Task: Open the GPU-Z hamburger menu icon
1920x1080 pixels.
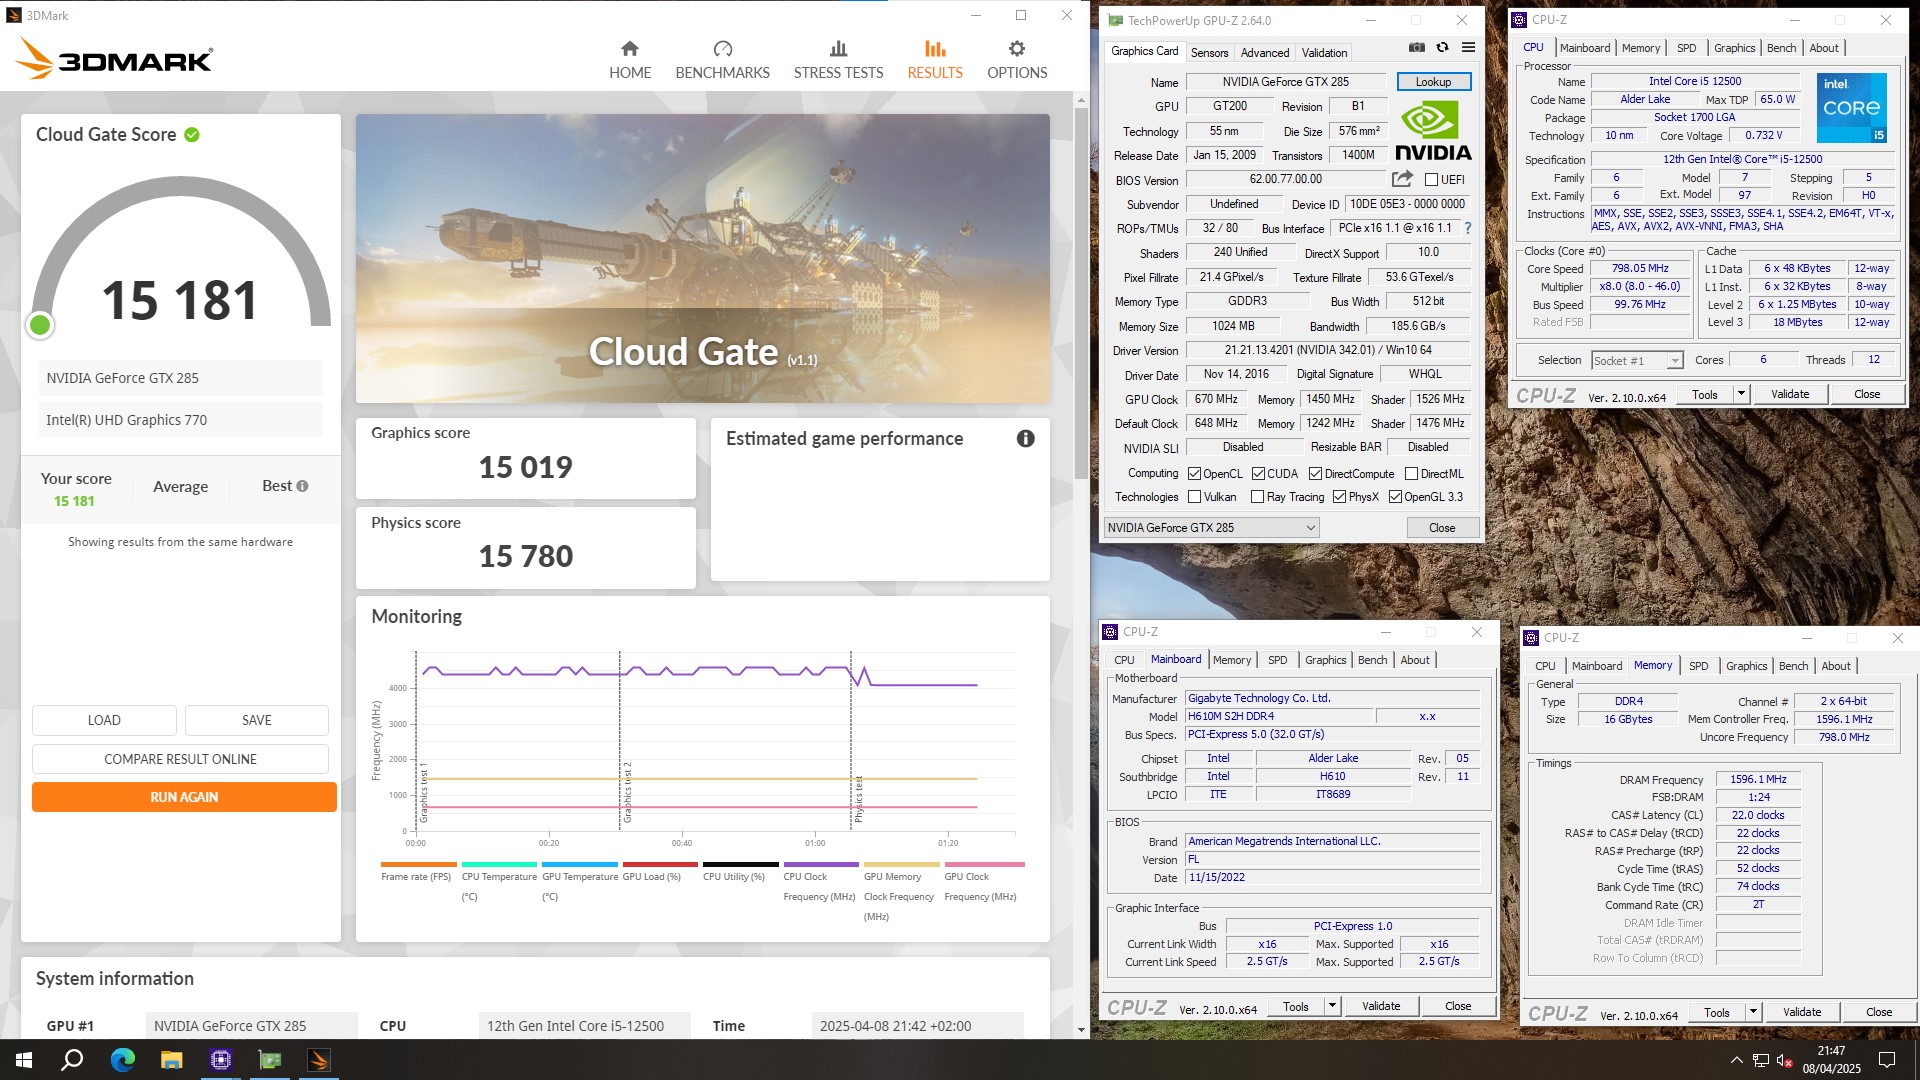Action: [x=1468, y=47]
